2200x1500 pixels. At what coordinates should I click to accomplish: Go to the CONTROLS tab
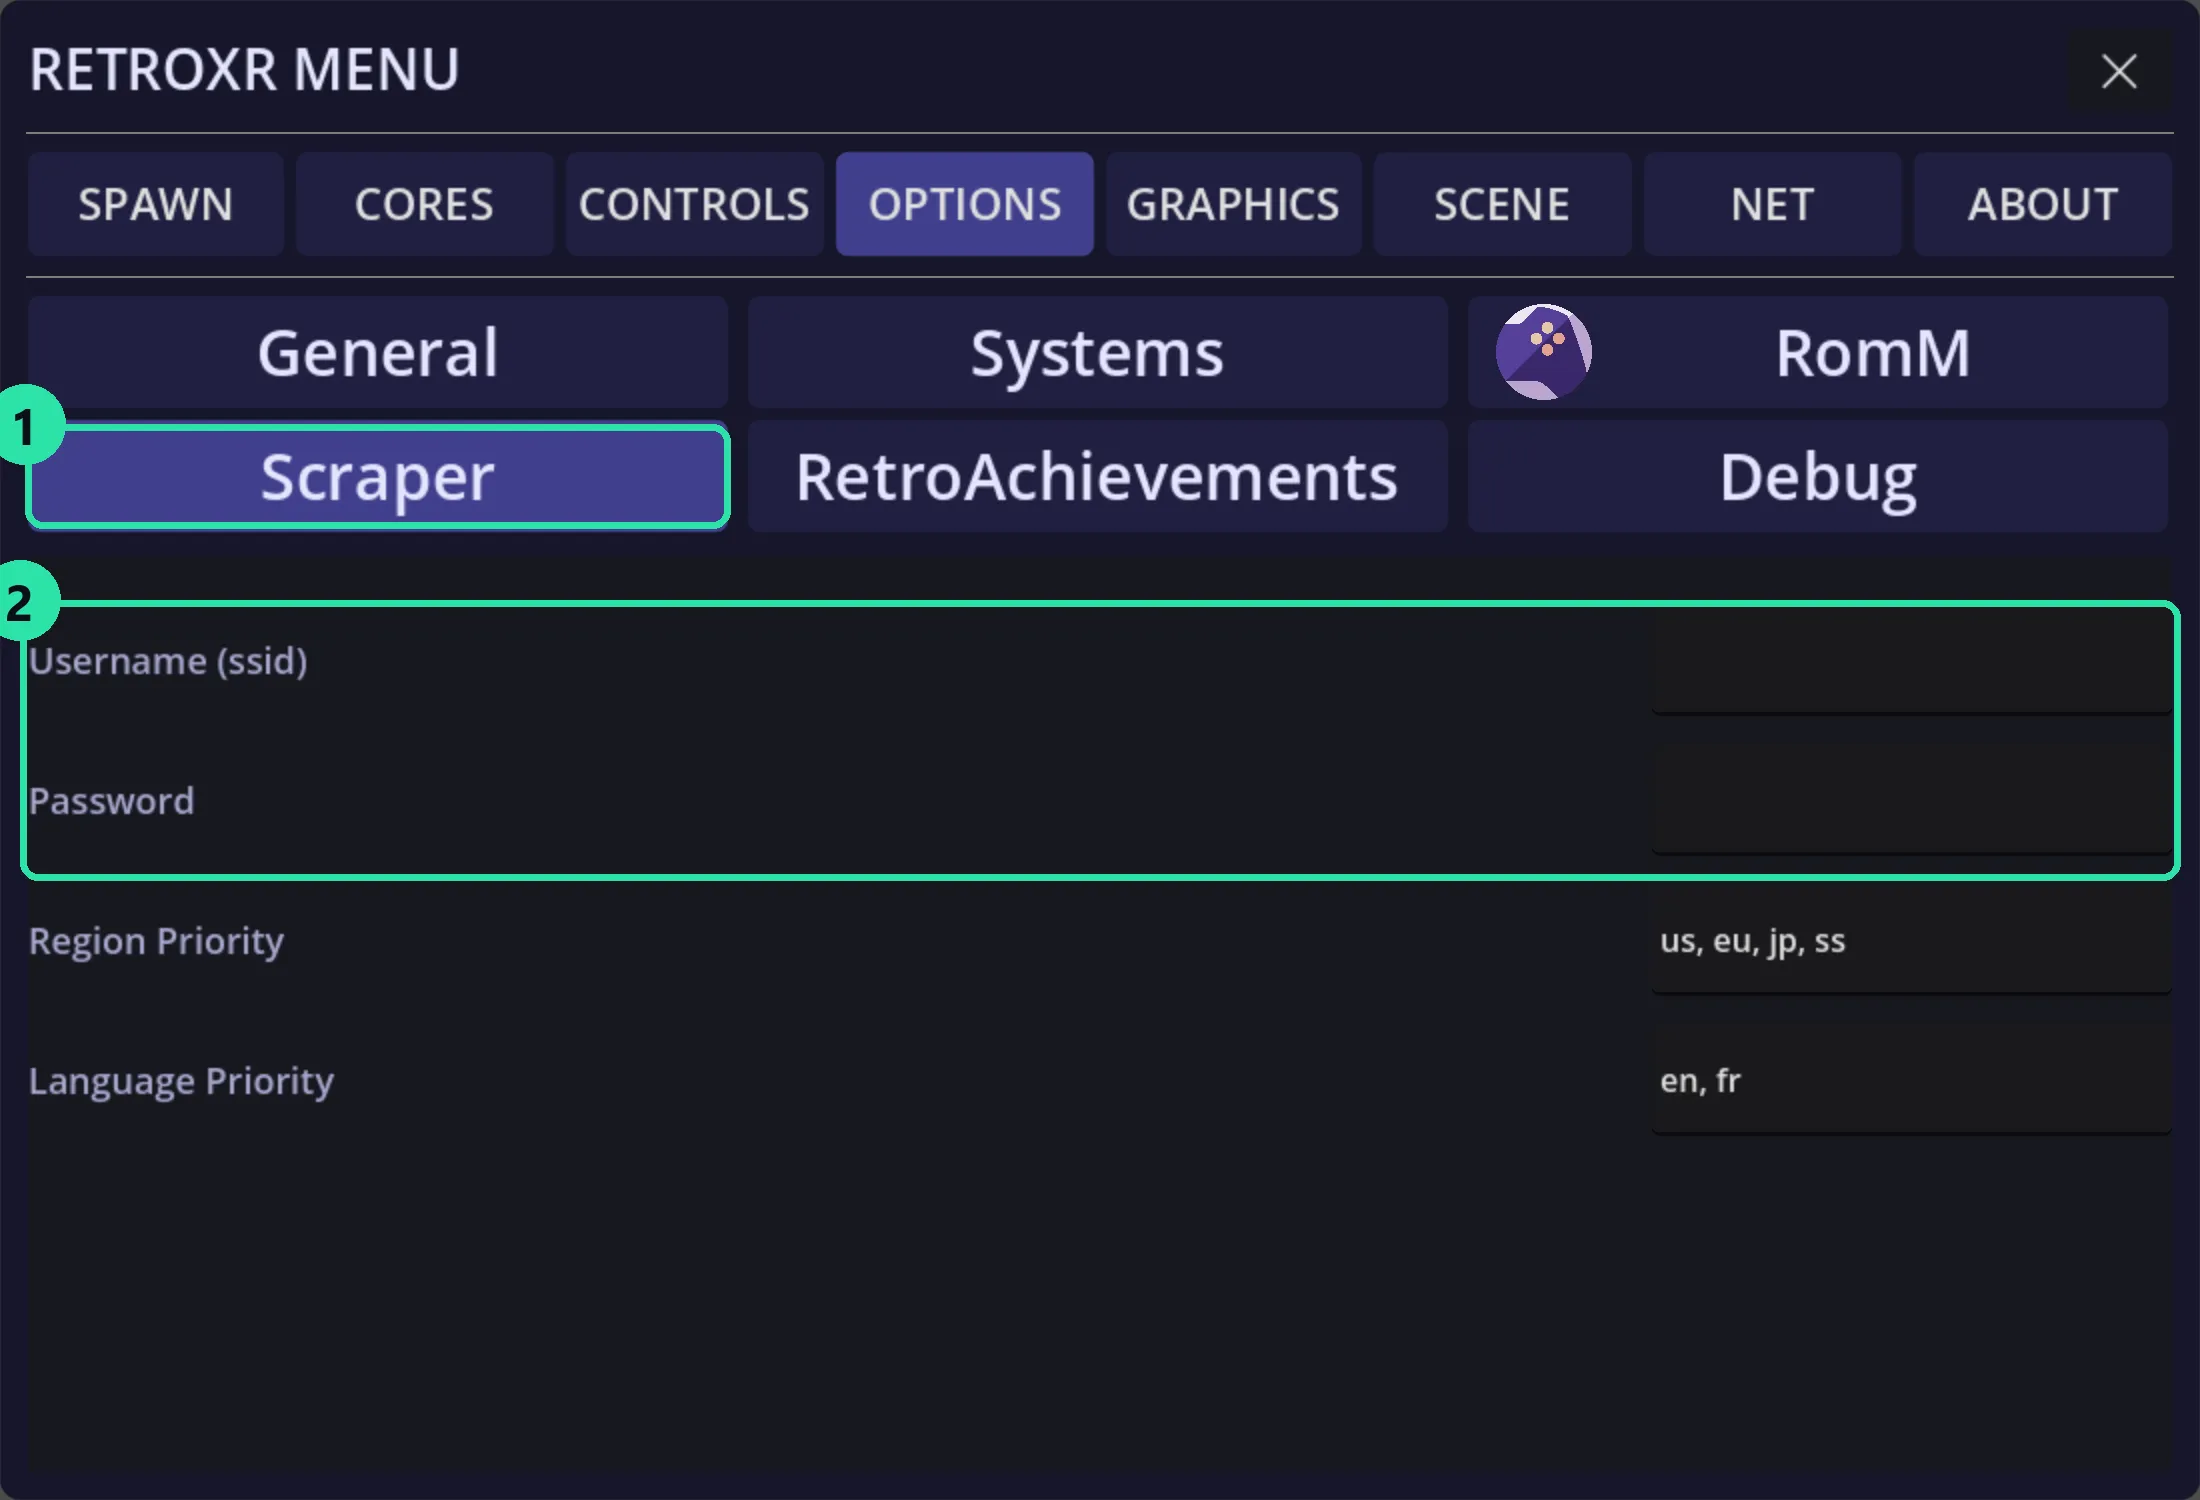[694, 204]
